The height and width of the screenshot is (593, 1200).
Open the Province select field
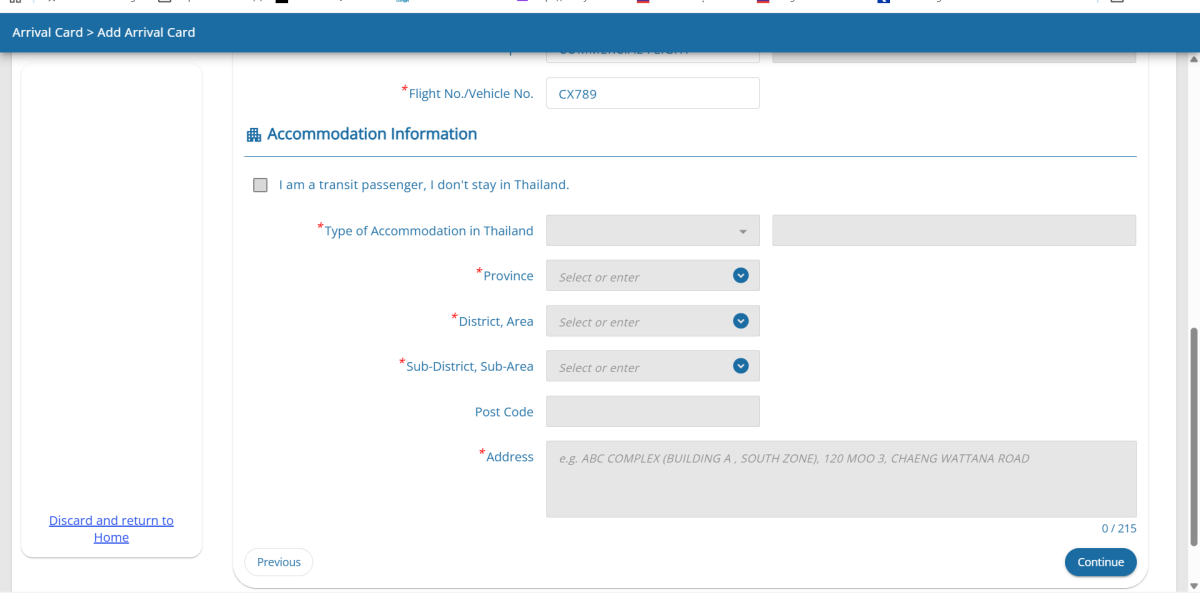(640, 276)
